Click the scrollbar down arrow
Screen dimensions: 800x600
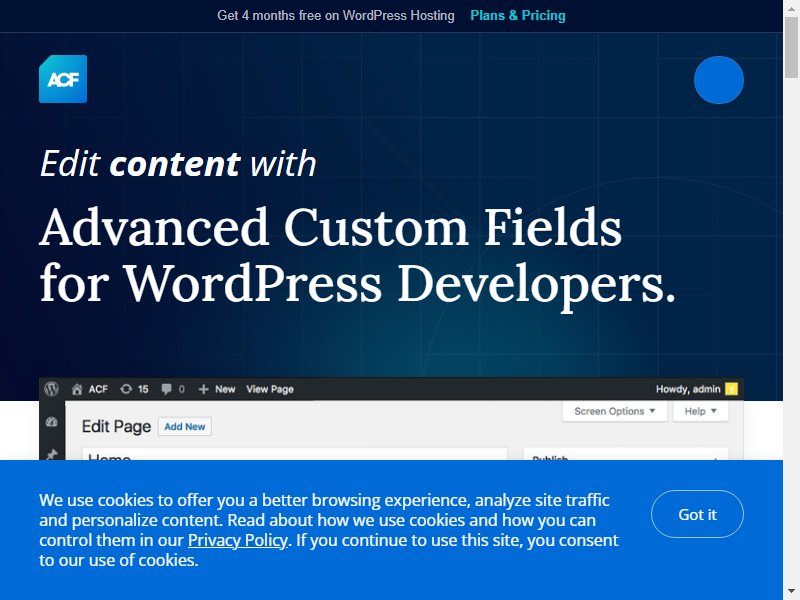point(791,593)
